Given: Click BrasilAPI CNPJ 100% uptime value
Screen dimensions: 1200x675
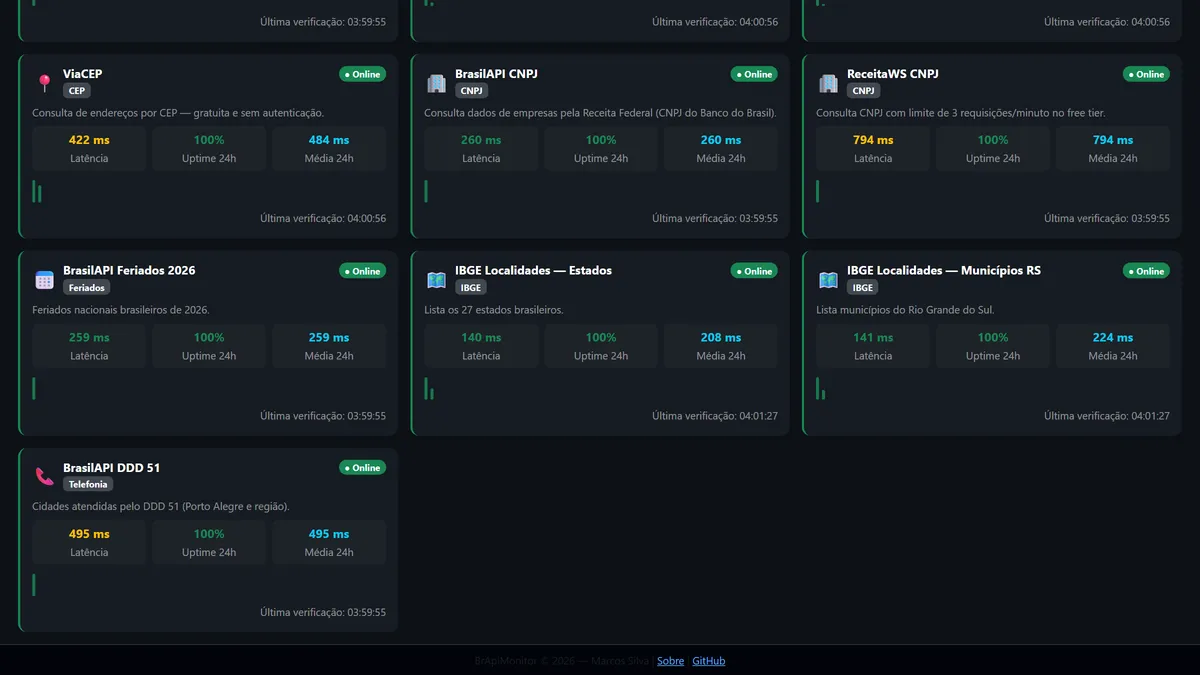Looking at the screenshot, I should click(601, 140).
